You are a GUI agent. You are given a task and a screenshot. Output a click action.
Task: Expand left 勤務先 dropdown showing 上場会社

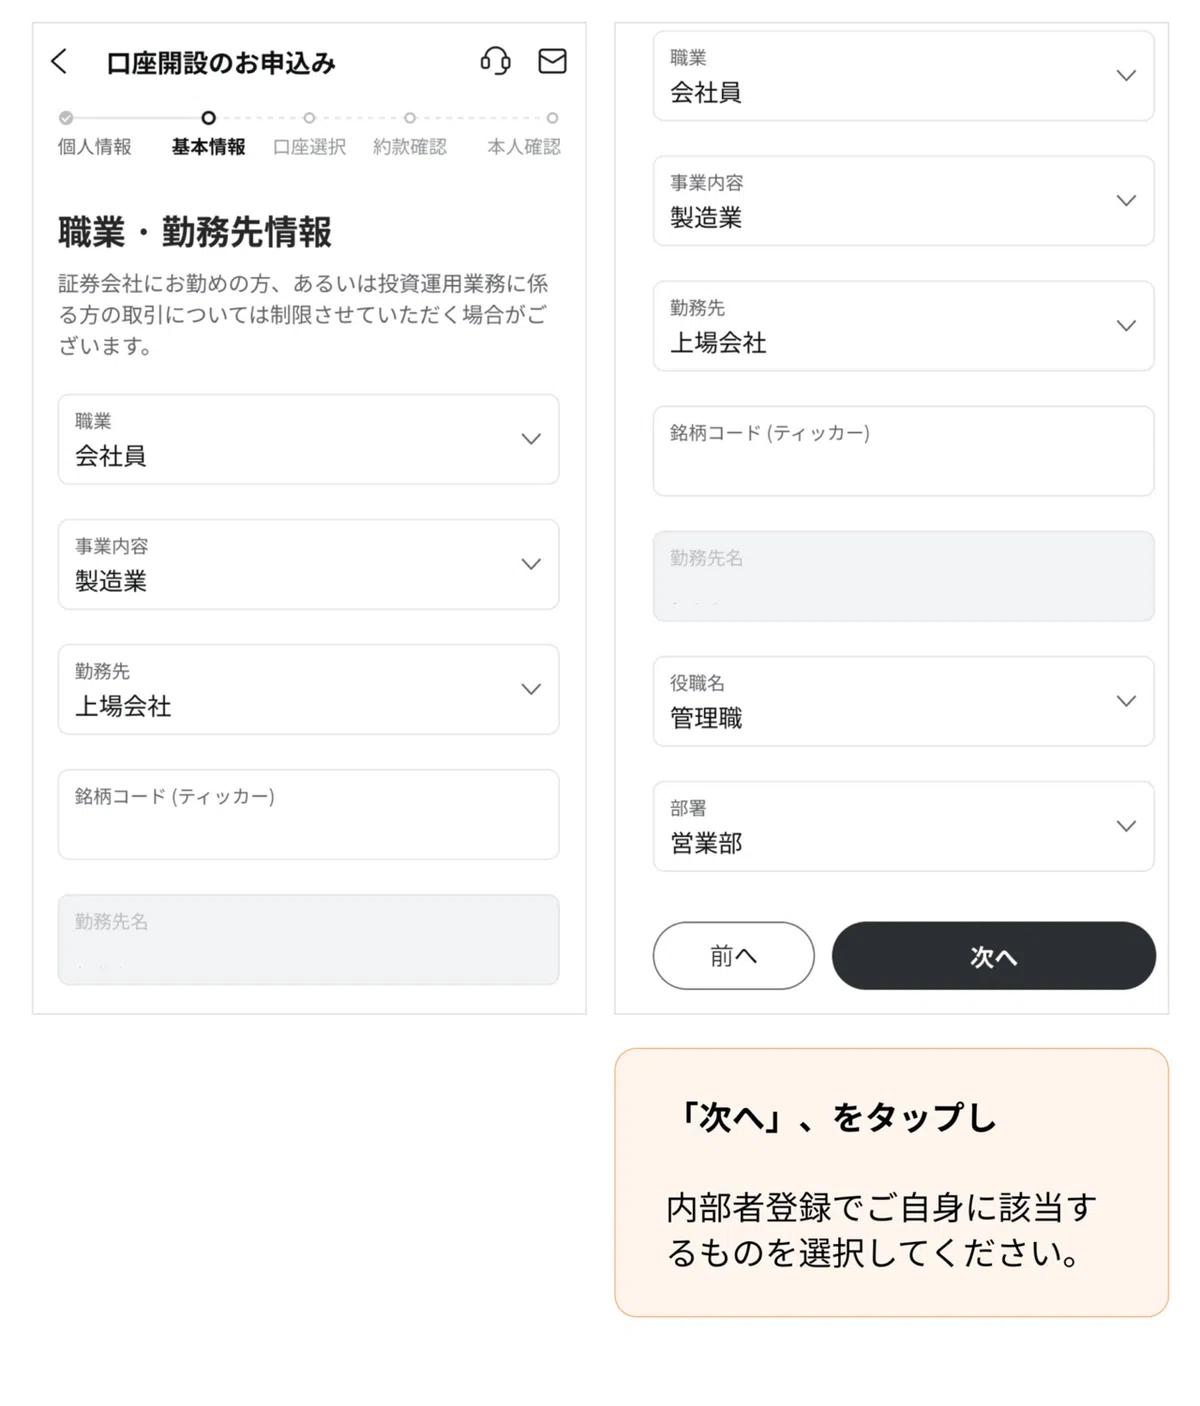point(308,689)
